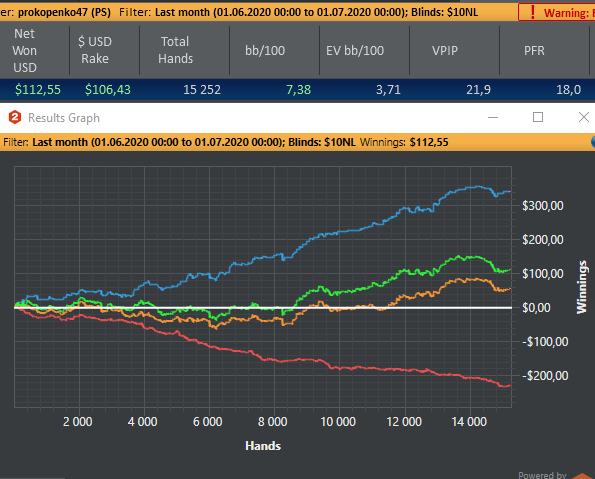Screen dimensions: 595x479
Task: Click the $300,00 axis label
Action: point(543,206)
